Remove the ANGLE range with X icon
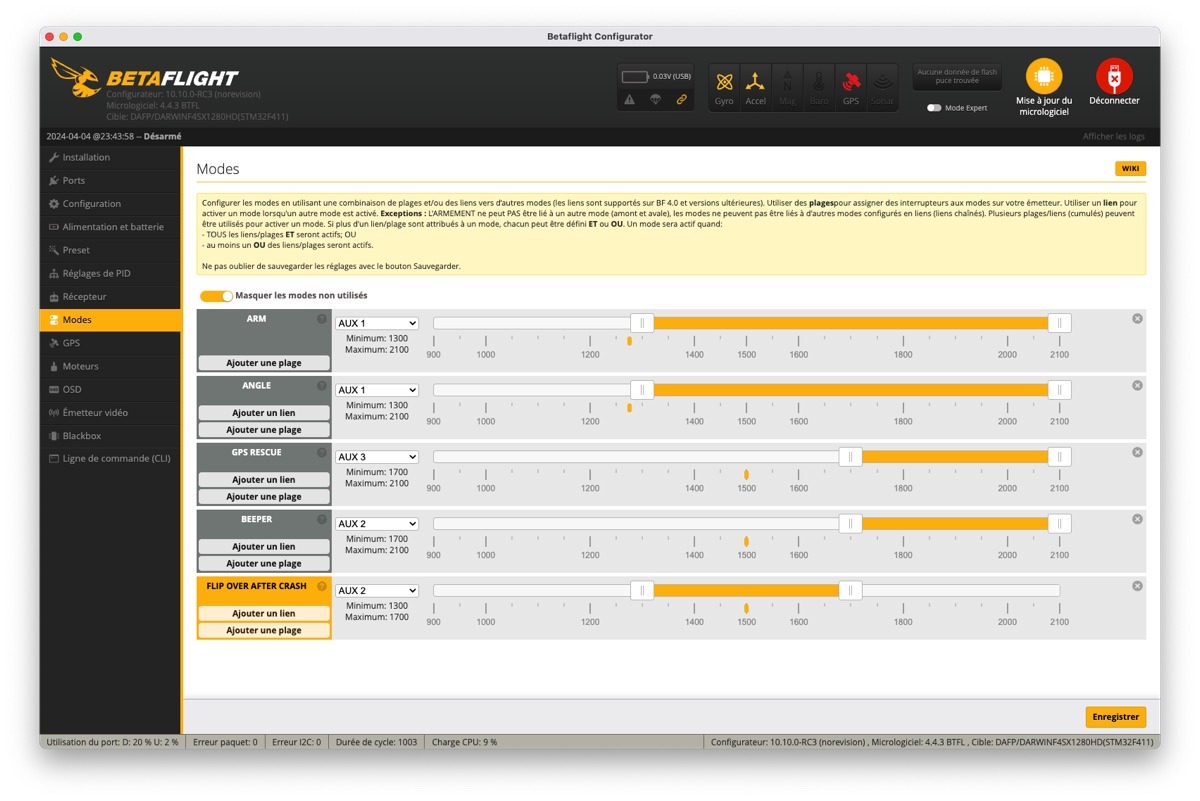This screenshot has width=1200, height=801. (1137, 386)
